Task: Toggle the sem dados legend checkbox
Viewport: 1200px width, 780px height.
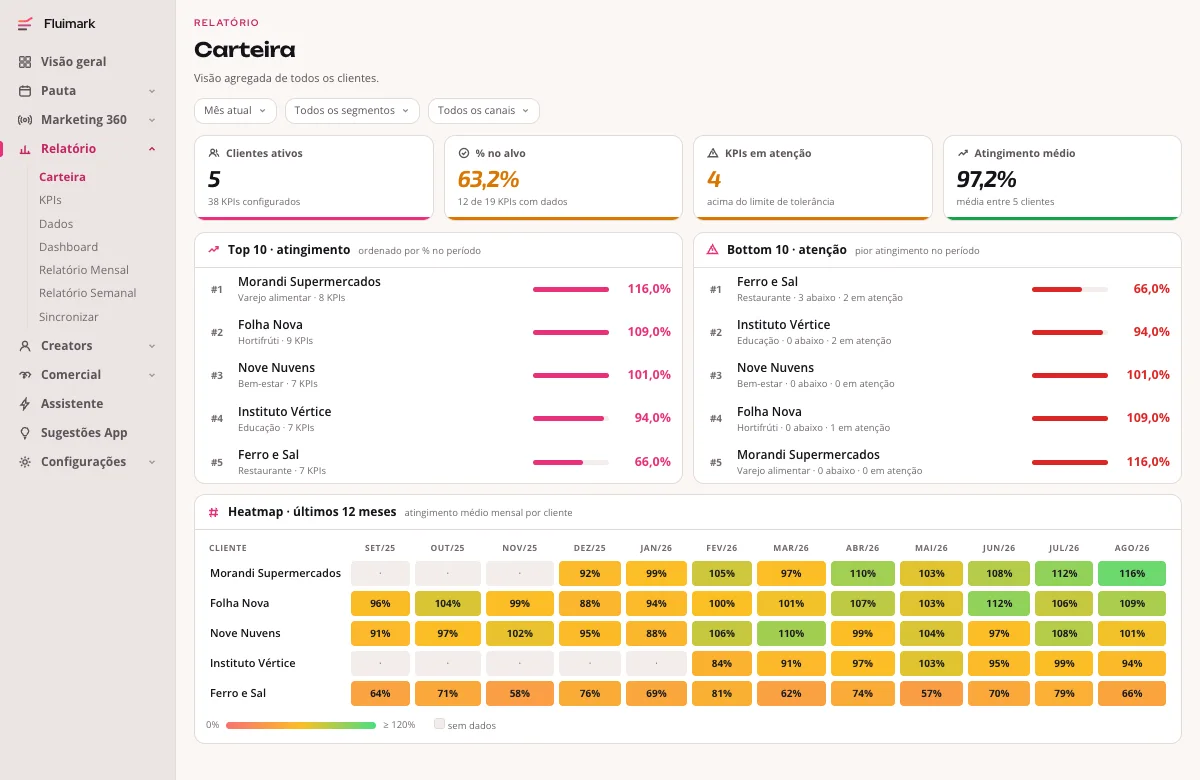Action: point(439,724)
